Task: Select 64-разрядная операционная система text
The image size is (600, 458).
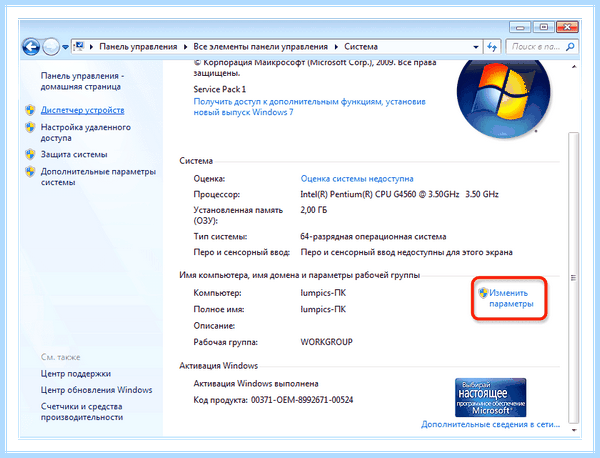Action: click(373, 236)
